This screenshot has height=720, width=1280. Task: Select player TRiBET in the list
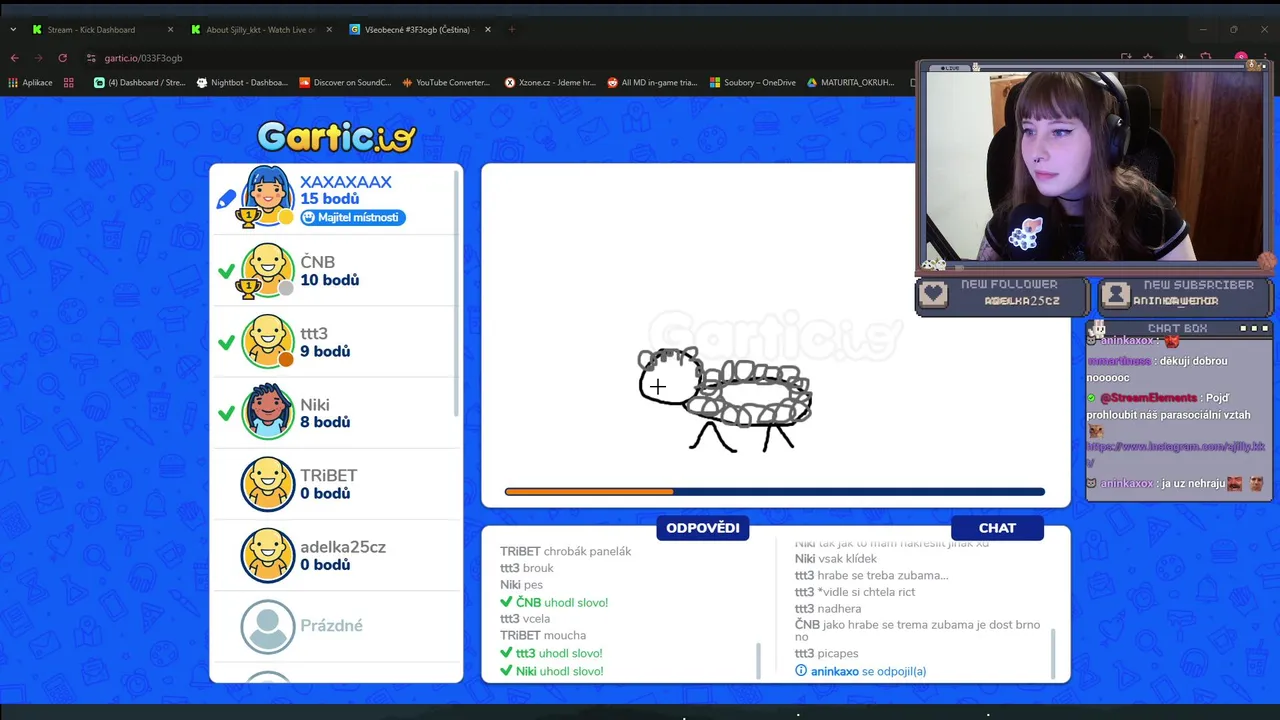334,483
